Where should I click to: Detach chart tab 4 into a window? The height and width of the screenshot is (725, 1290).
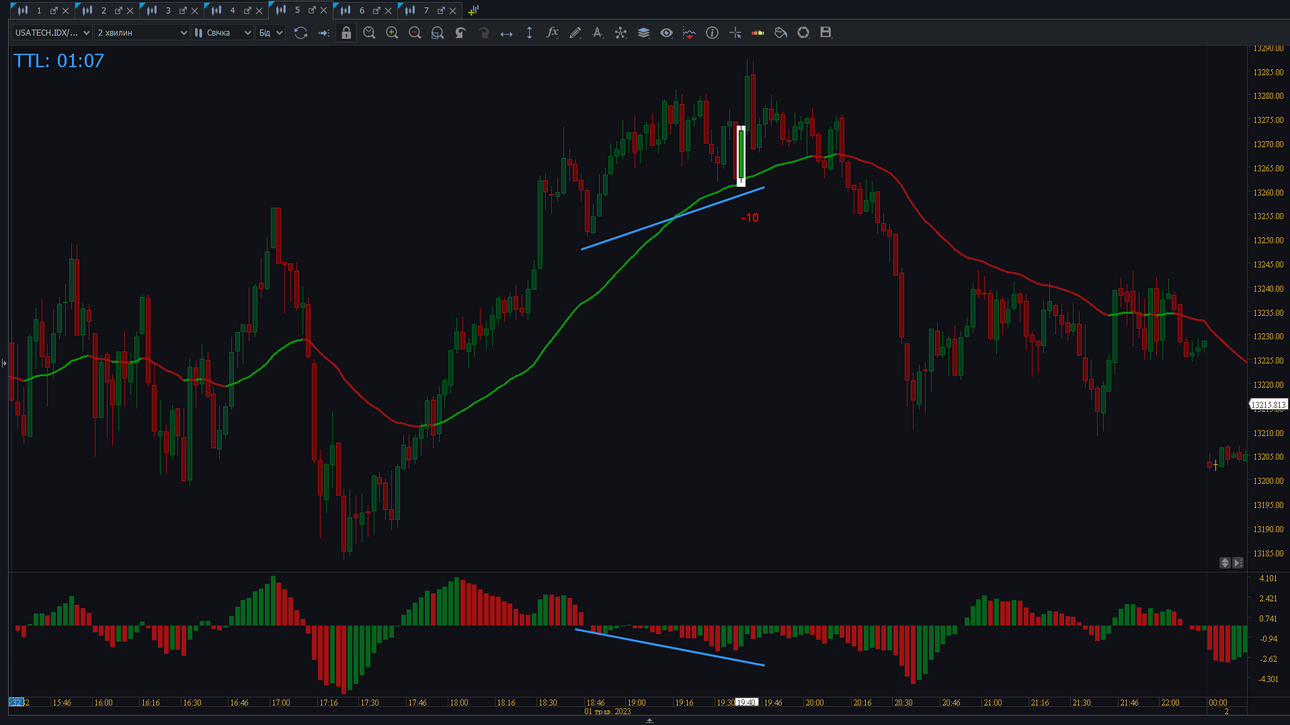pyautogui.click(x=247, y=11)
